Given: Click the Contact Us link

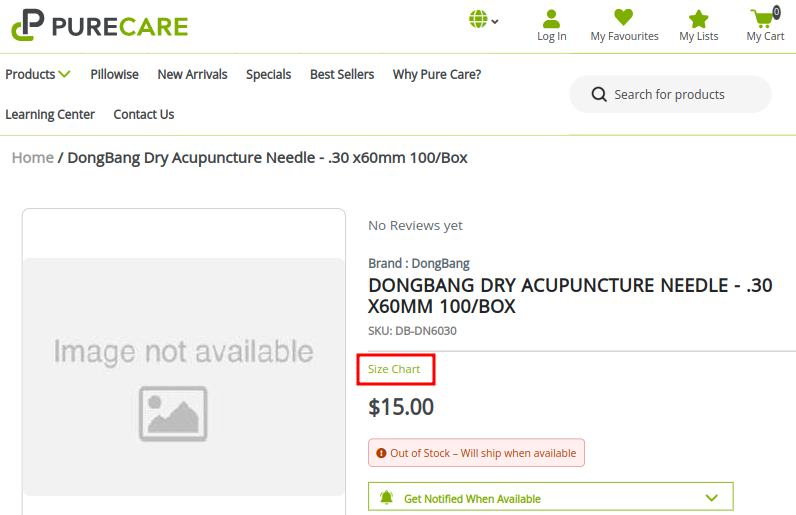Looking at the screenshot, I should click(x=143, y=114).
